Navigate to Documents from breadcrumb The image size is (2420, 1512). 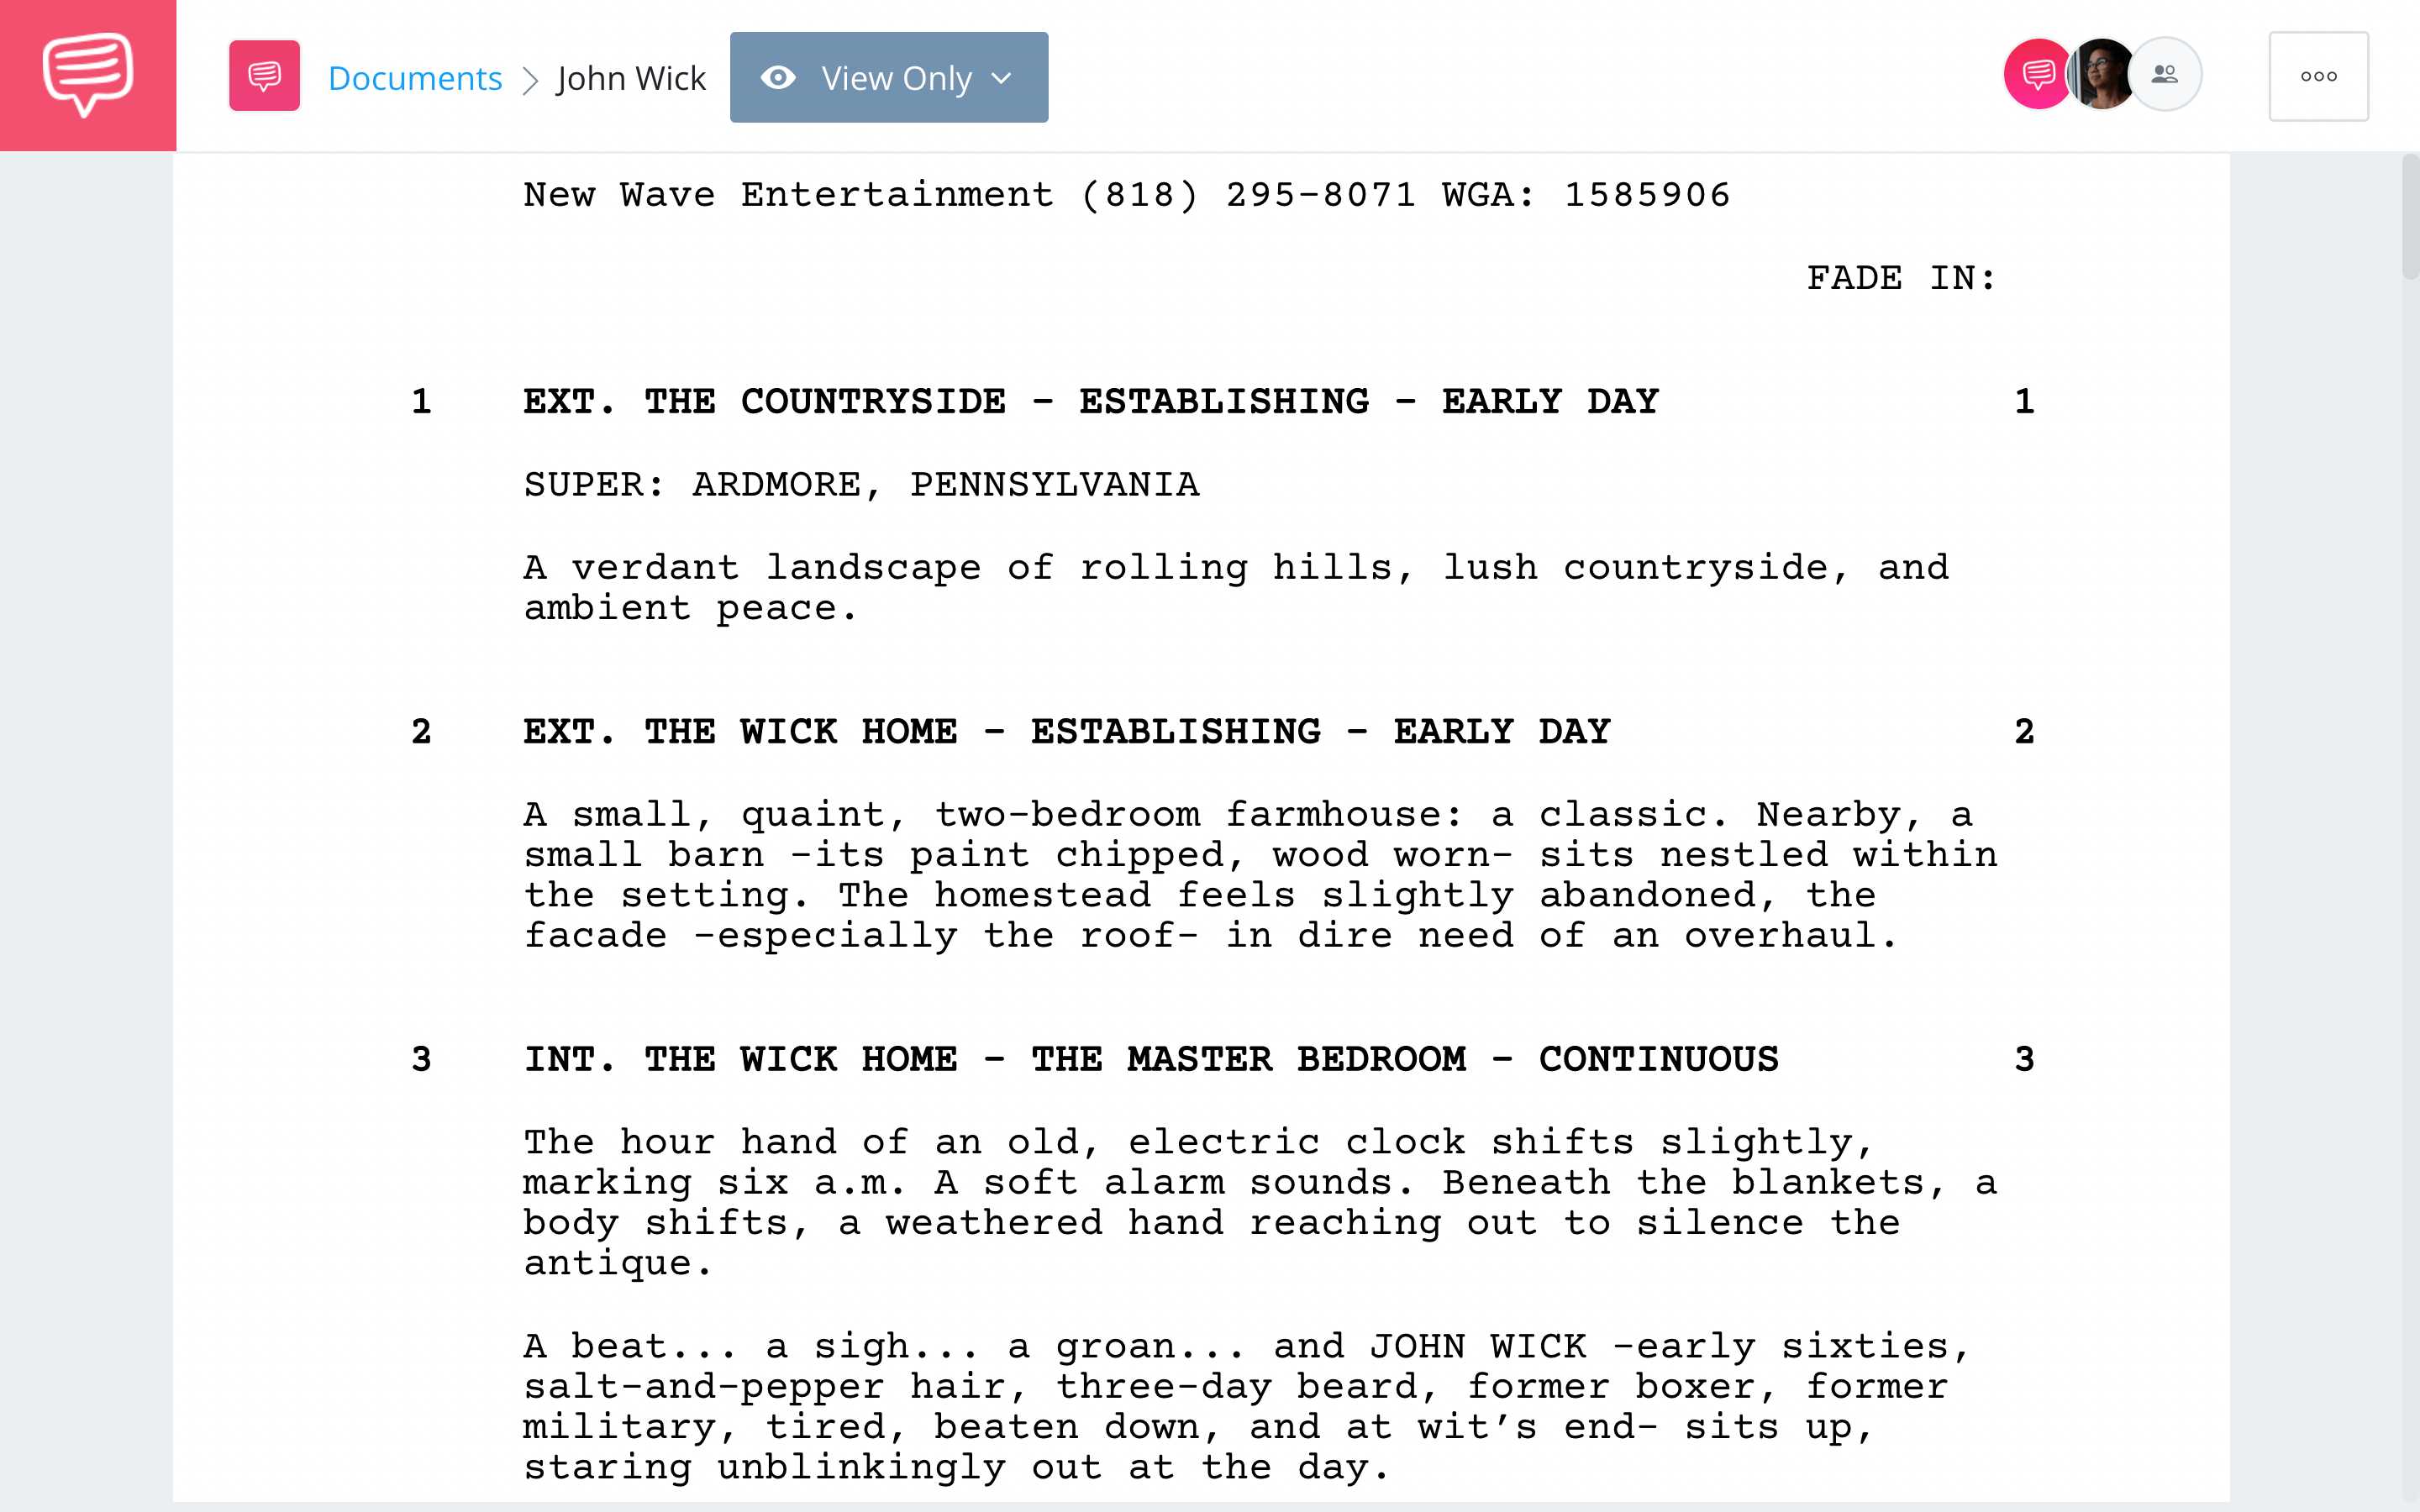coord(414,76)
